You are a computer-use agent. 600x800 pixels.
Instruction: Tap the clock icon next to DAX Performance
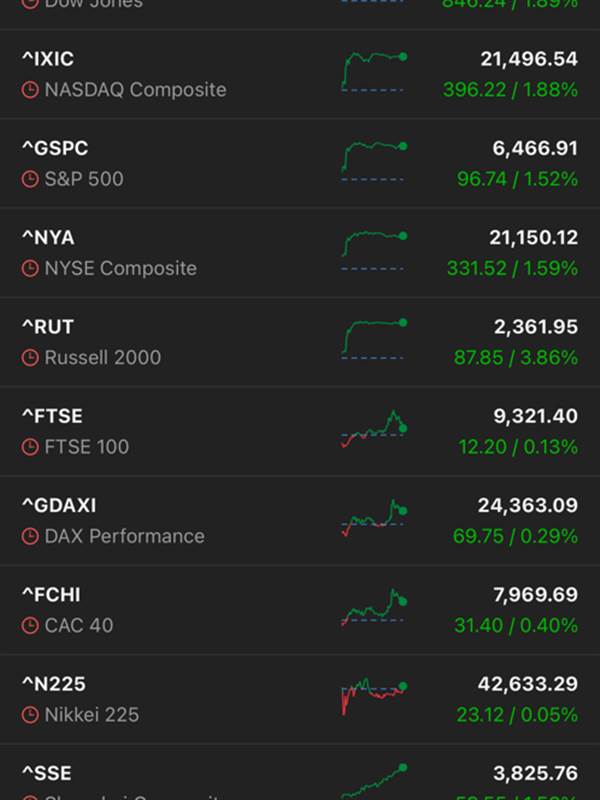coord(30,536)
